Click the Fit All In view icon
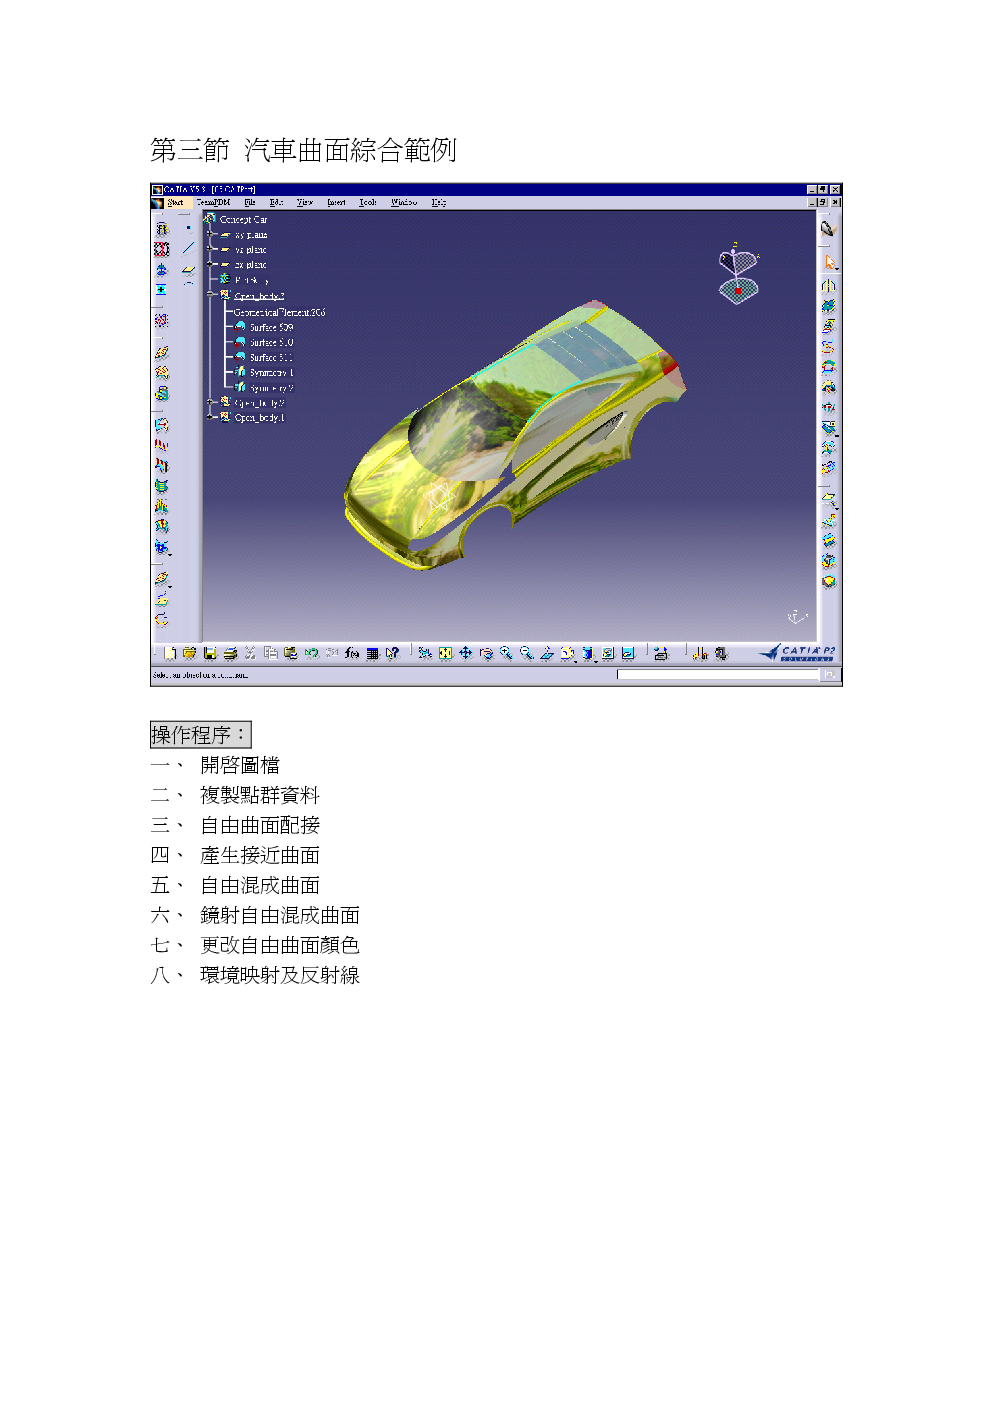This screenshot has height=1403, width=992. pos(445,653)
